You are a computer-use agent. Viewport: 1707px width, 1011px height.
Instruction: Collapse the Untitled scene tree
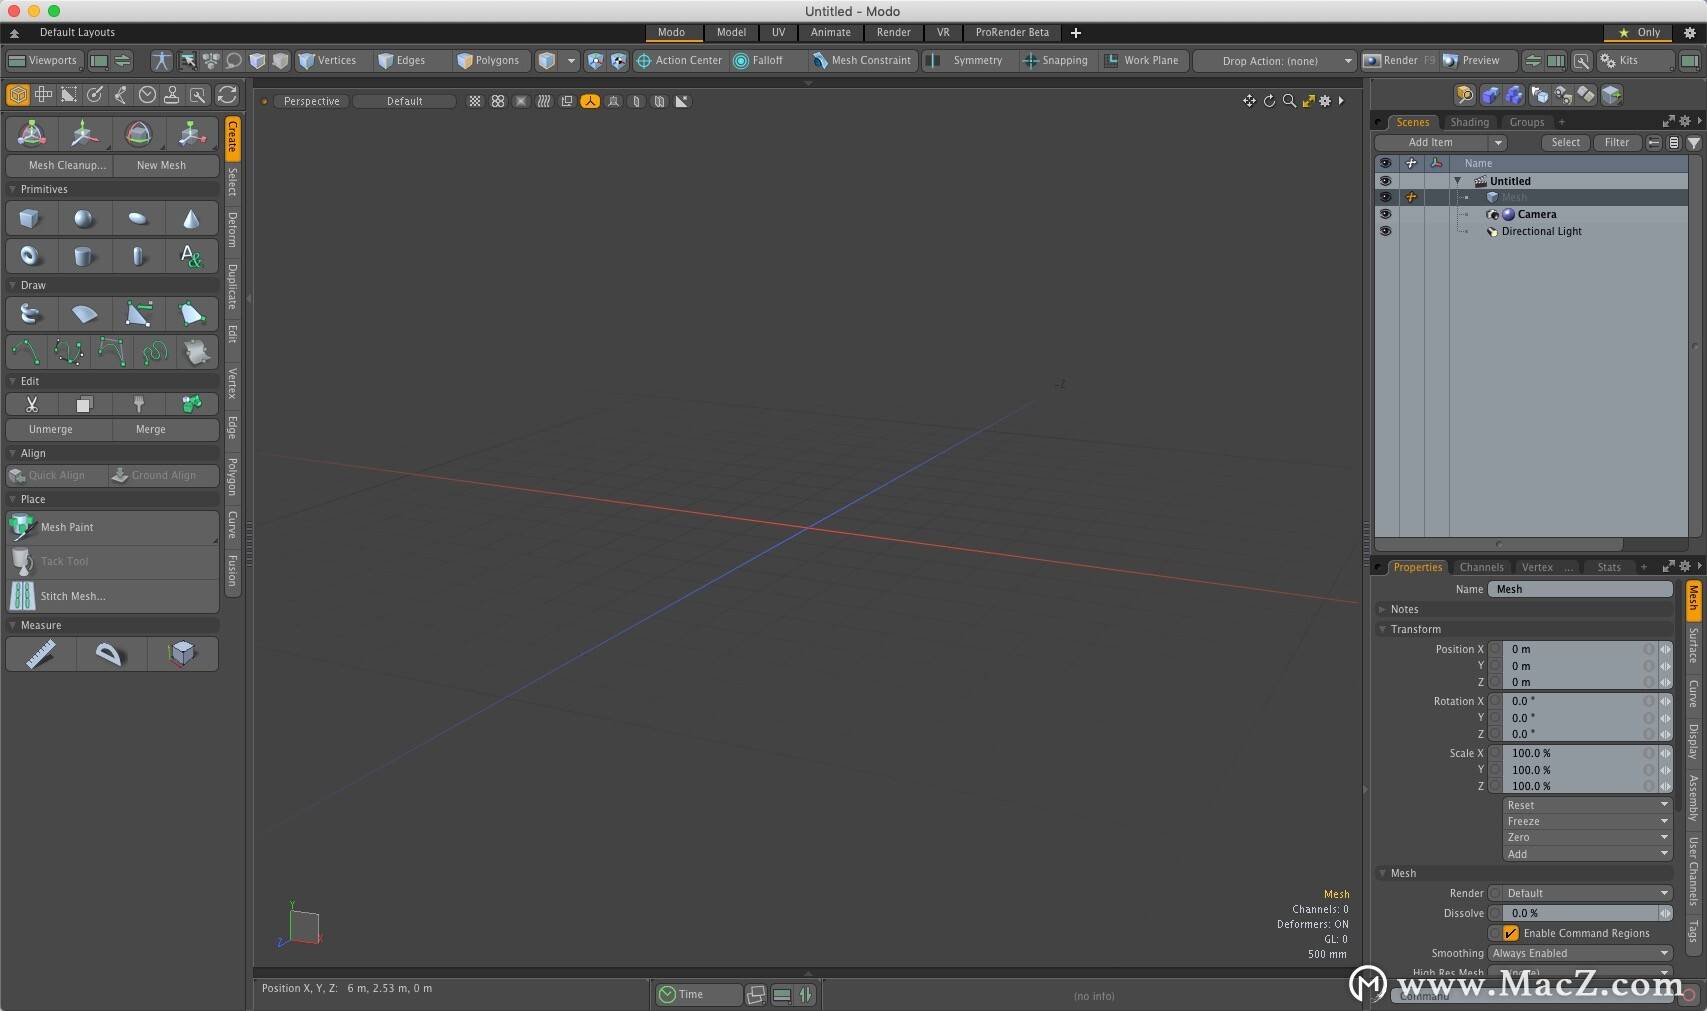(x=1457, y=181)
